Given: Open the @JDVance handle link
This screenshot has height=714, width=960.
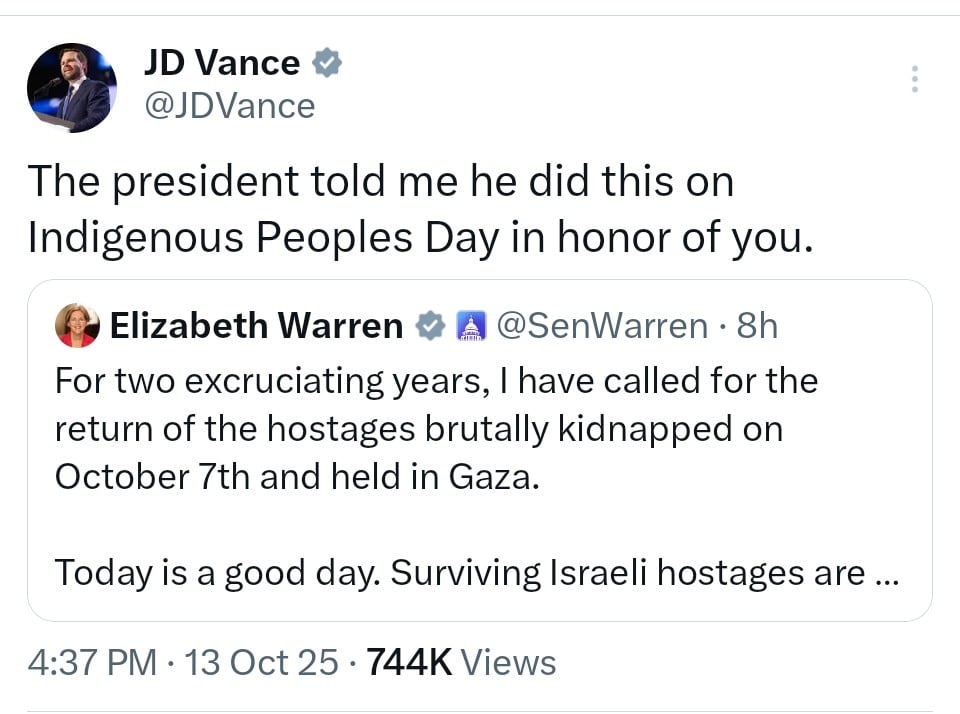Looking at the screenshot, I should click(x=229, y=105).
